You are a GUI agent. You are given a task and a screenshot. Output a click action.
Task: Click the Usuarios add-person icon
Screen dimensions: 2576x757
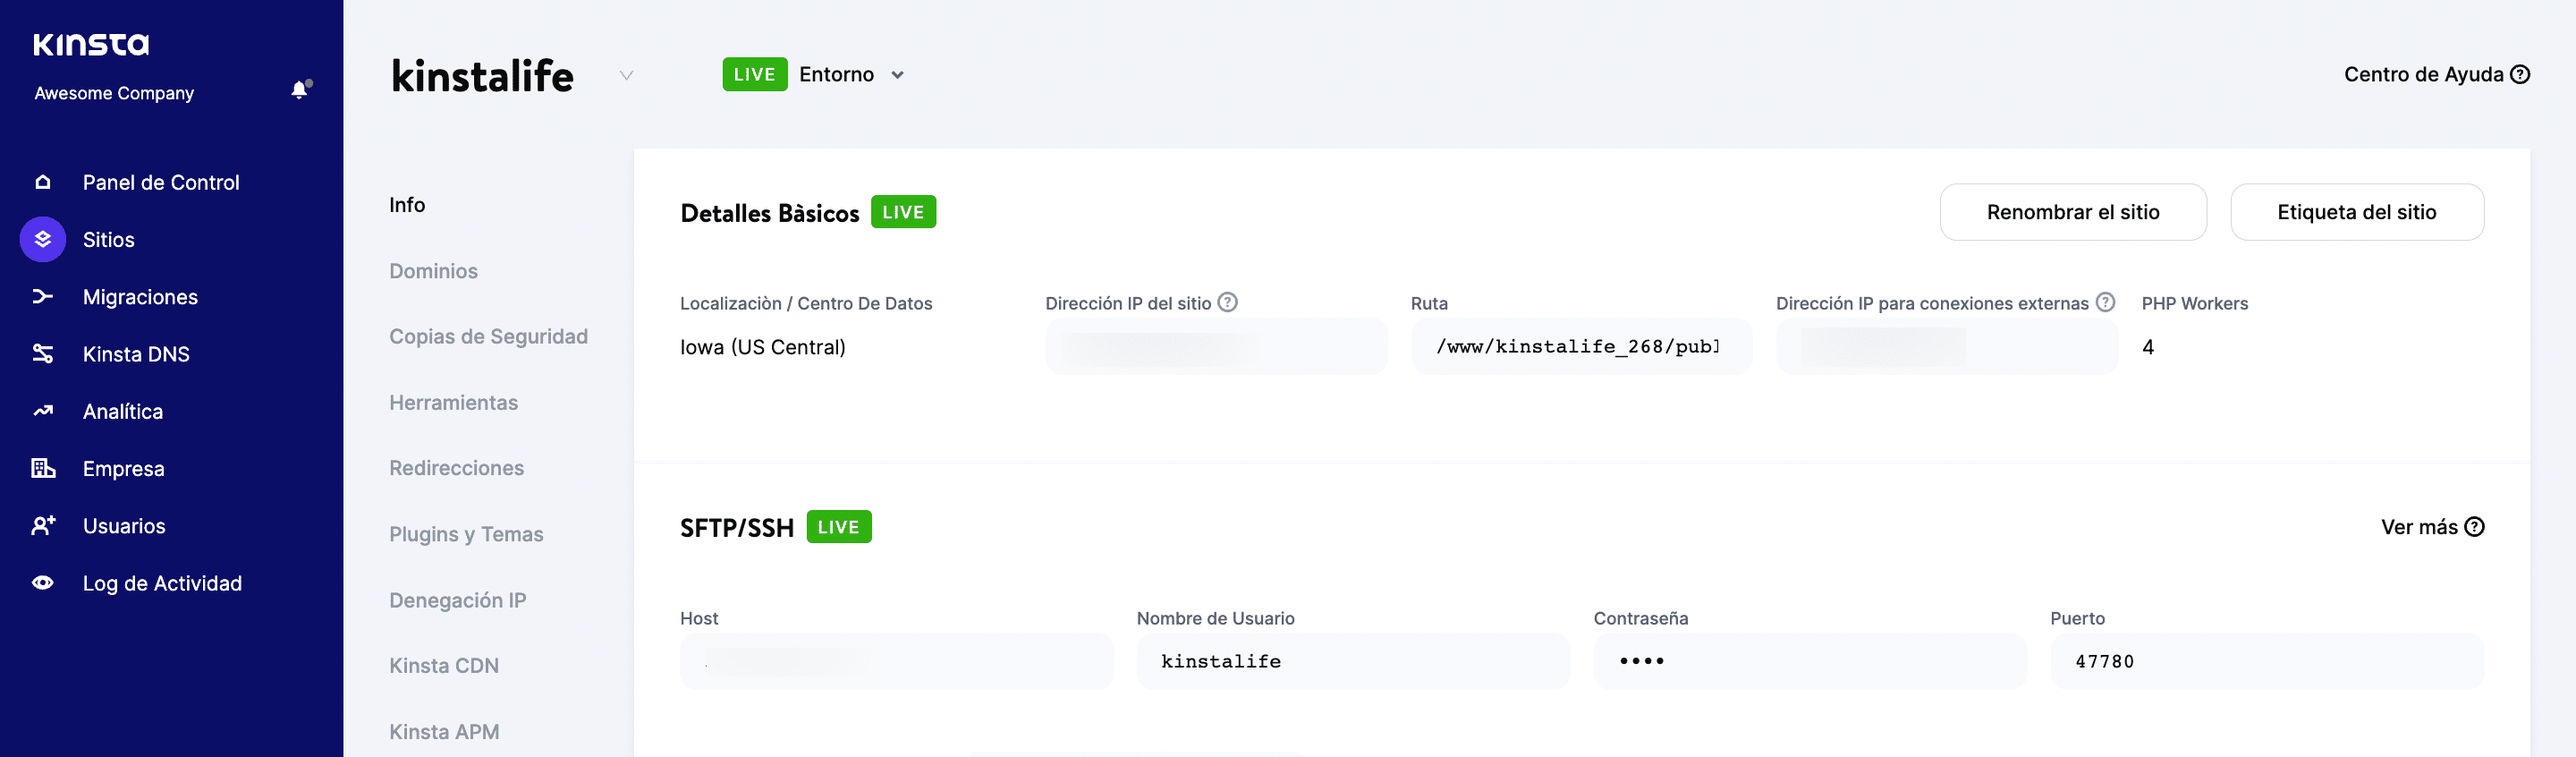pos(42,526)
